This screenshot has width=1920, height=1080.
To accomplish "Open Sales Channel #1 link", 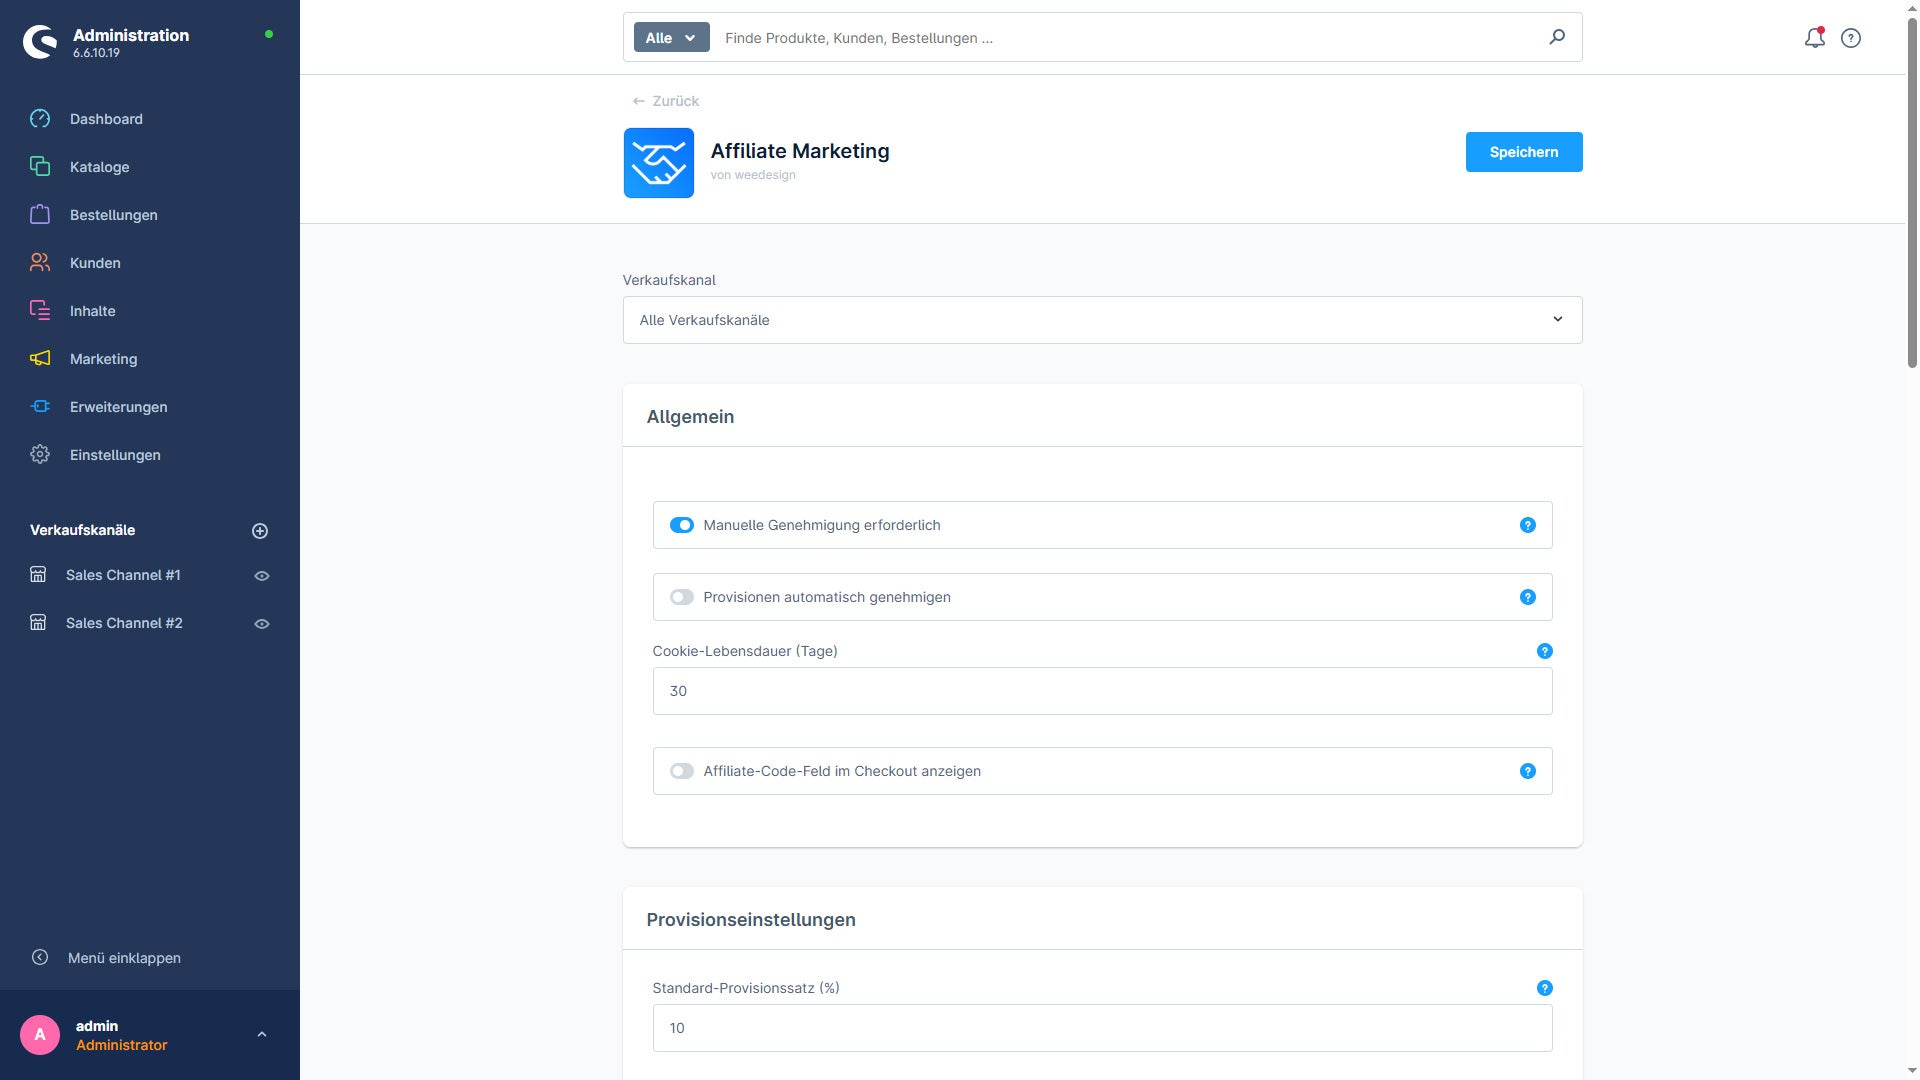I will (123, 575).
